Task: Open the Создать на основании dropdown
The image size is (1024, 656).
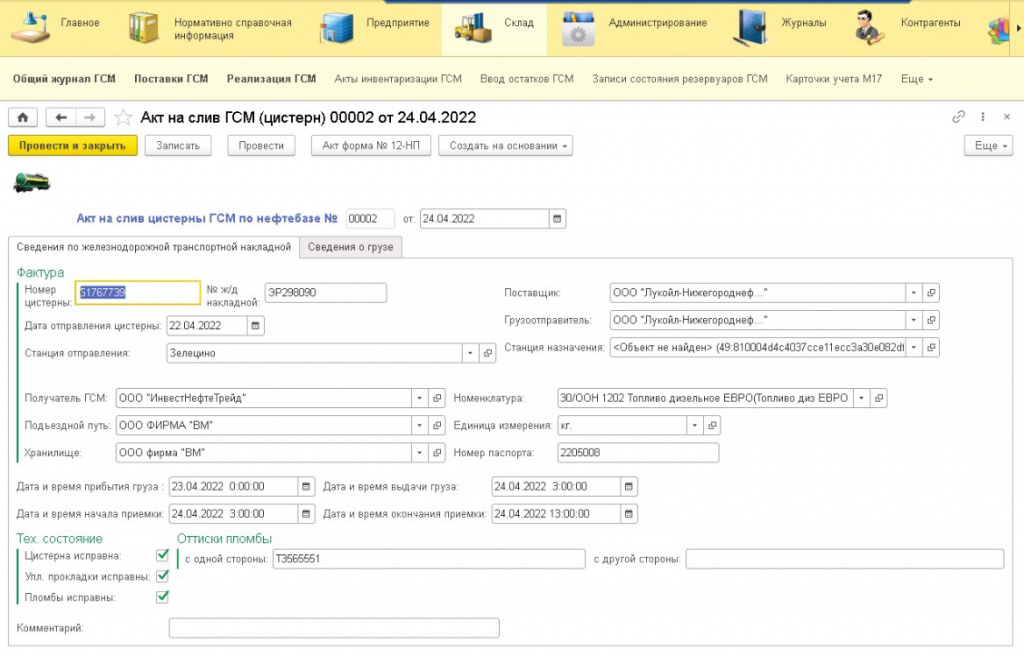Action: tap(505, 146)
